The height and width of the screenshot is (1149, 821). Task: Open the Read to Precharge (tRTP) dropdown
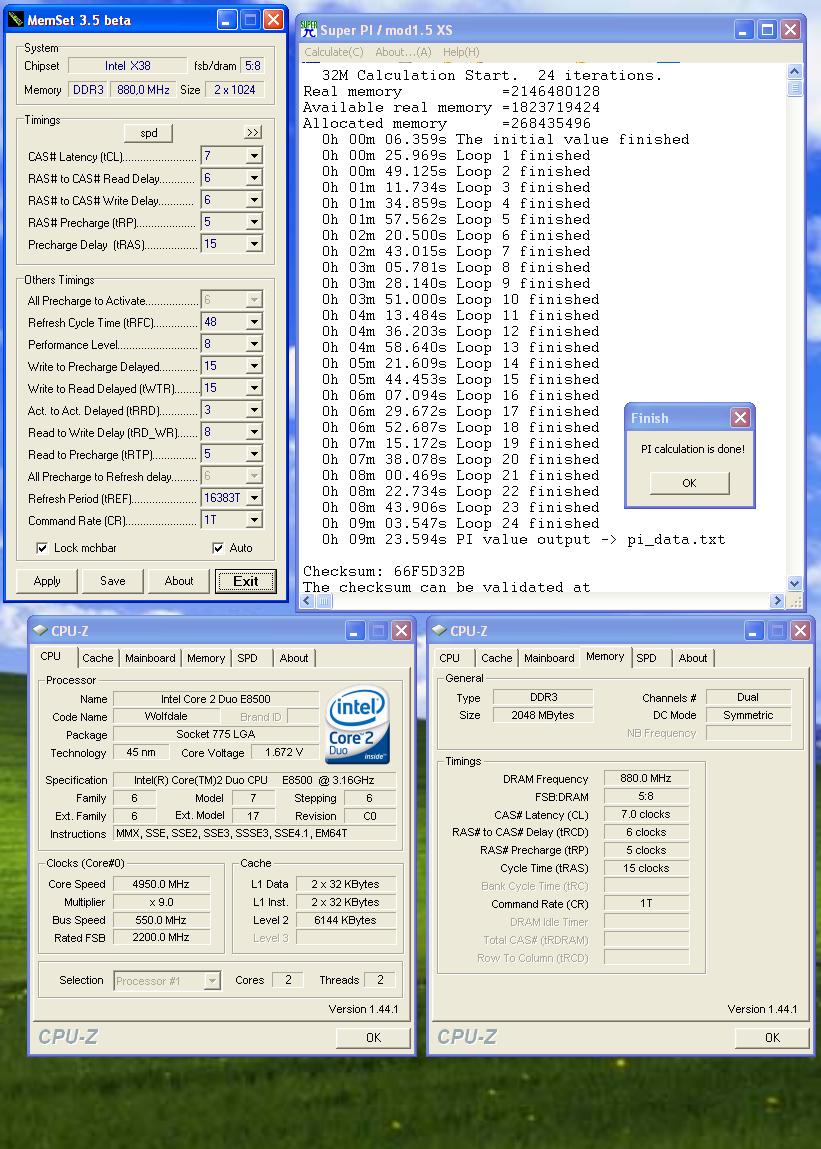coord(254,454)
